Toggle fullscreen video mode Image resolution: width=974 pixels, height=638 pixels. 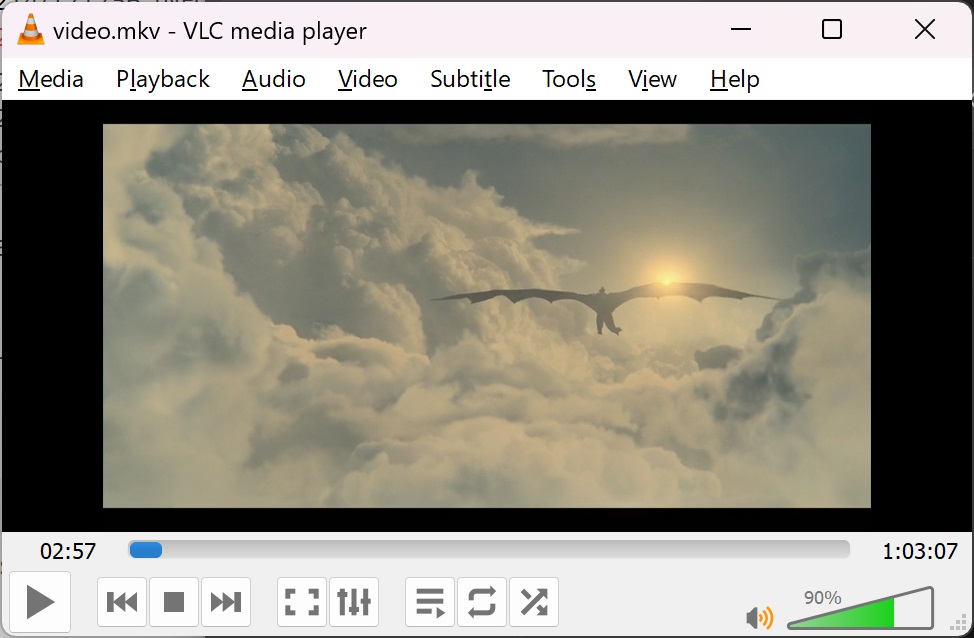(302, 602)
